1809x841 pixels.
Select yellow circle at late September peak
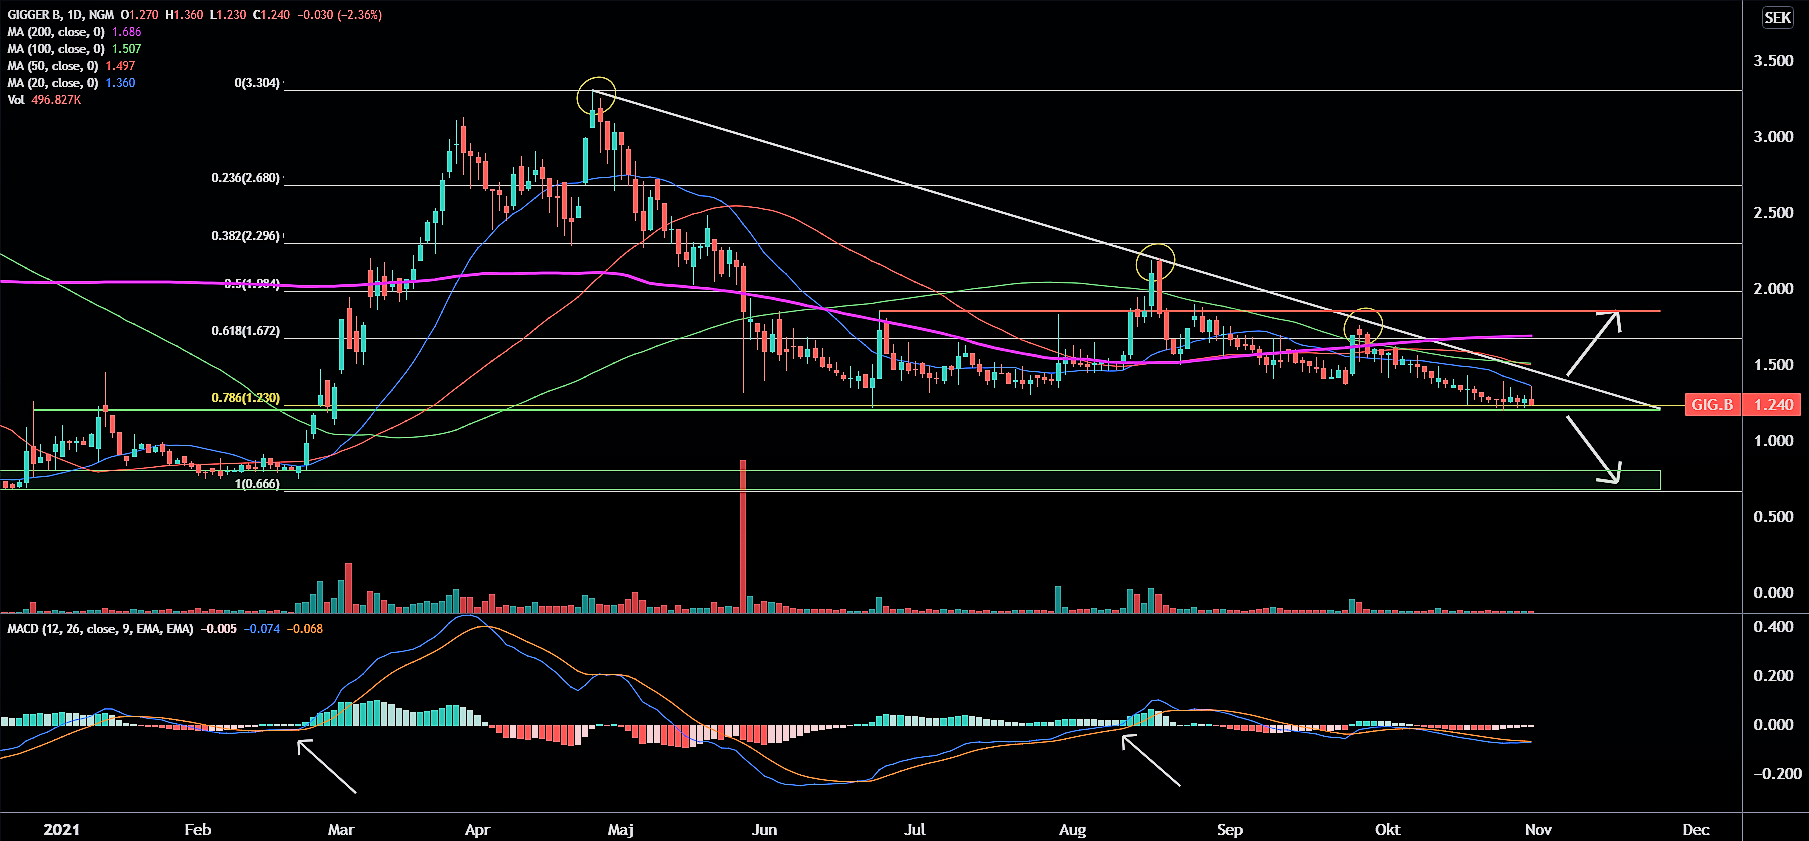coord(1363,325)
